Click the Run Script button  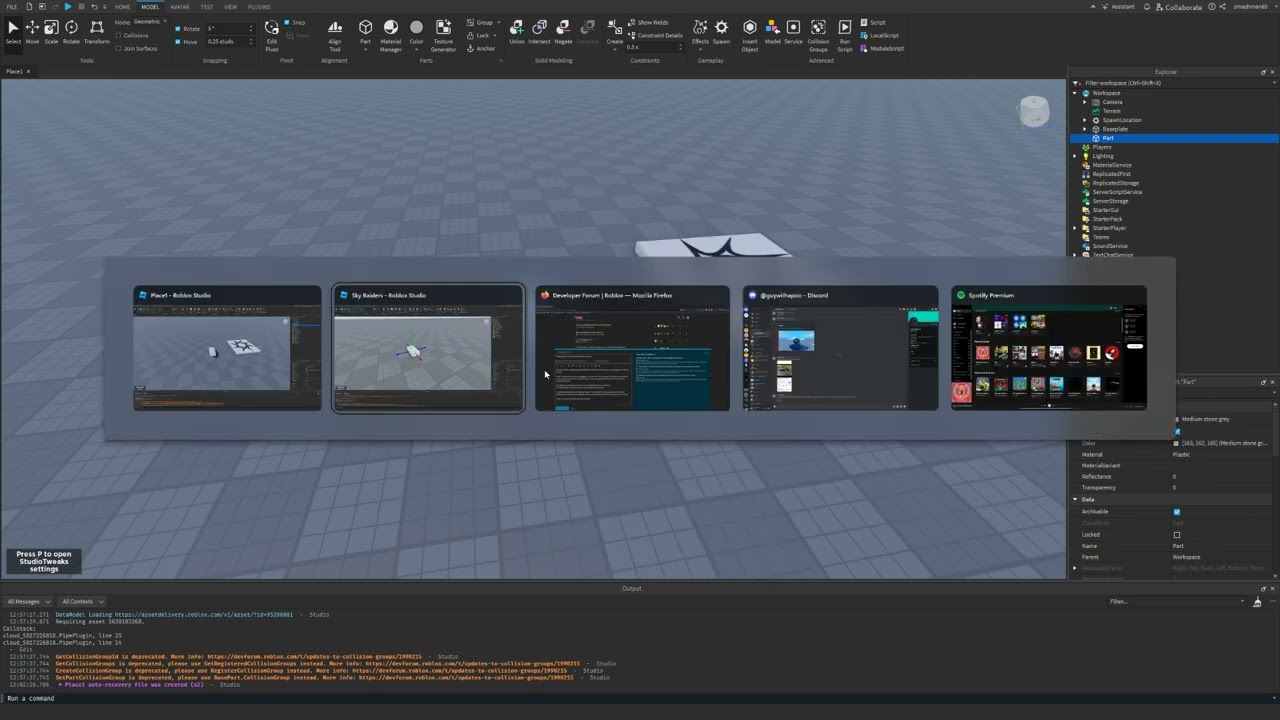click(845, 33)
